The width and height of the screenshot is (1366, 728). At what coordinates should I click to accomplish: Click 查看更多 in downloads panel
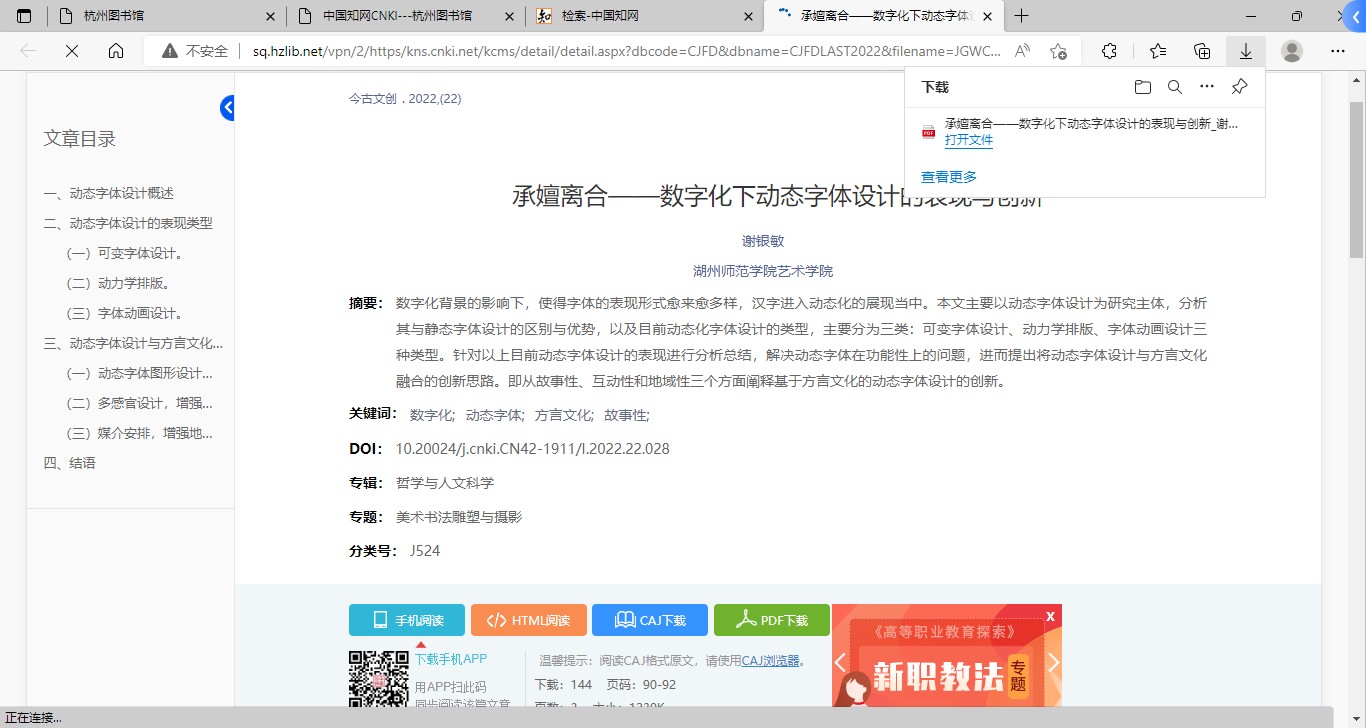click(x=949, y=177)
